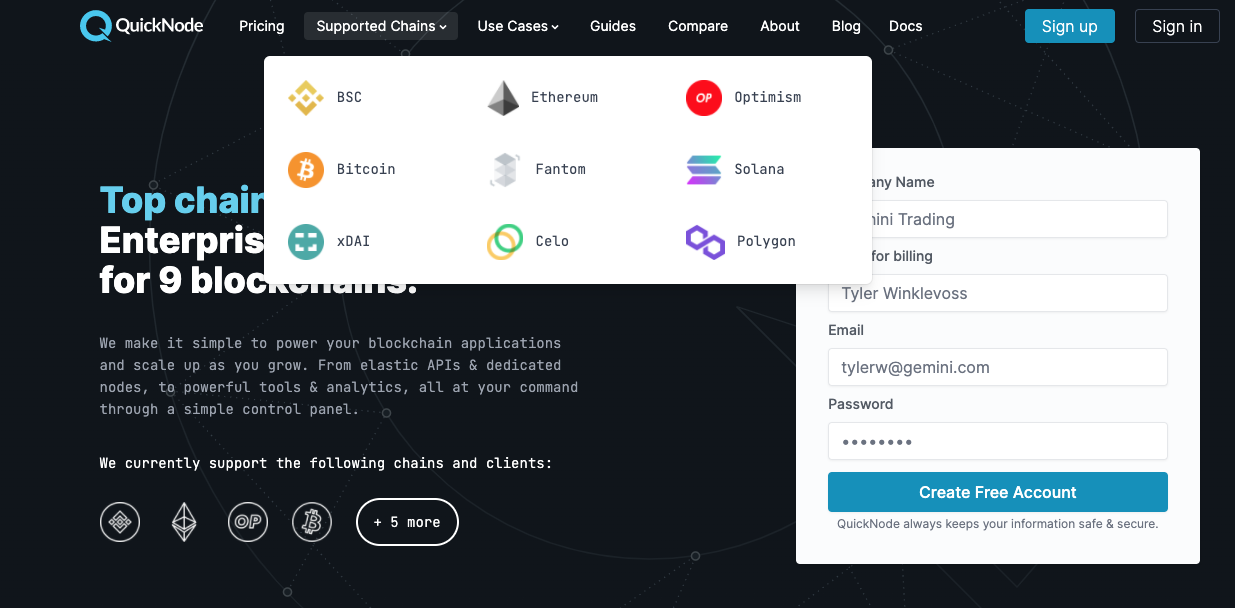
Task: Open the Guides page
Action: click(x=613, y=26)
